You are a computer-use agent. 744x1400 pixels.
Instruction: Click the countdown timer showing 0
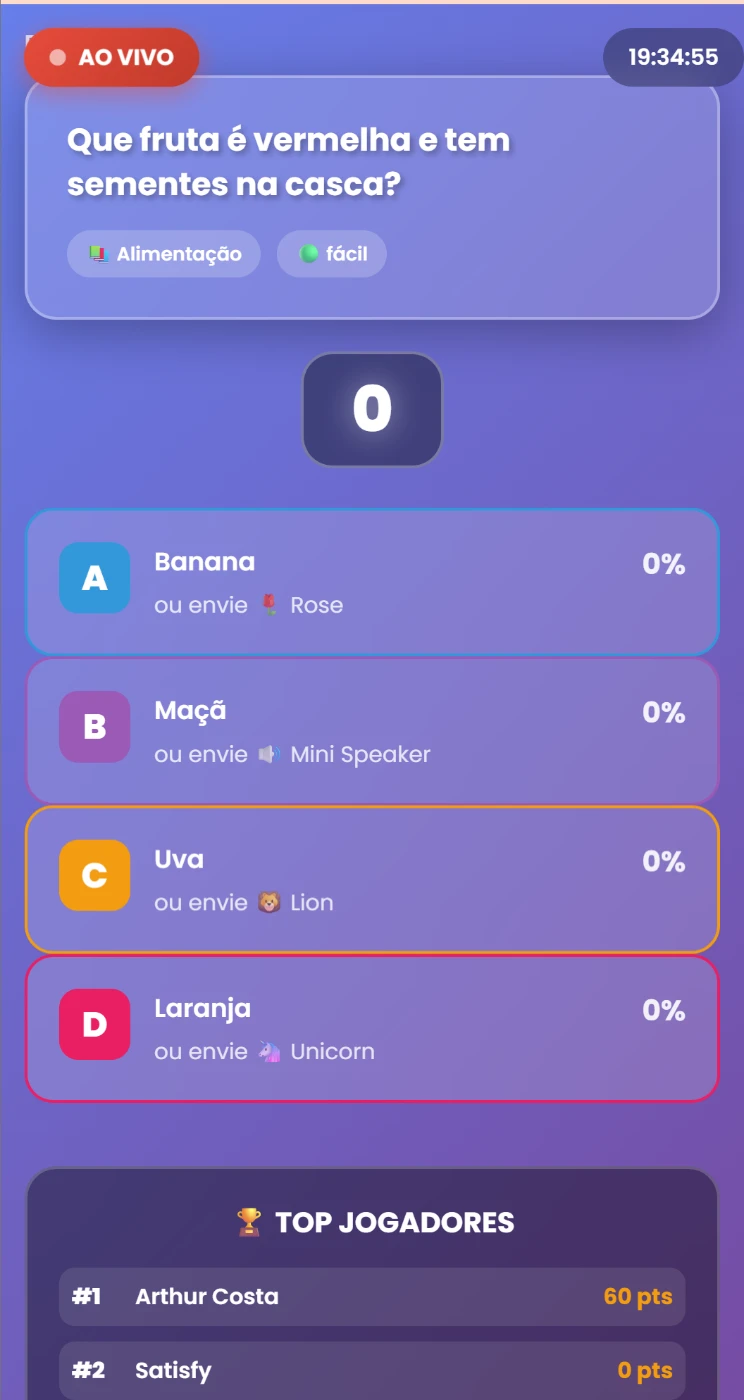point(372,410)
